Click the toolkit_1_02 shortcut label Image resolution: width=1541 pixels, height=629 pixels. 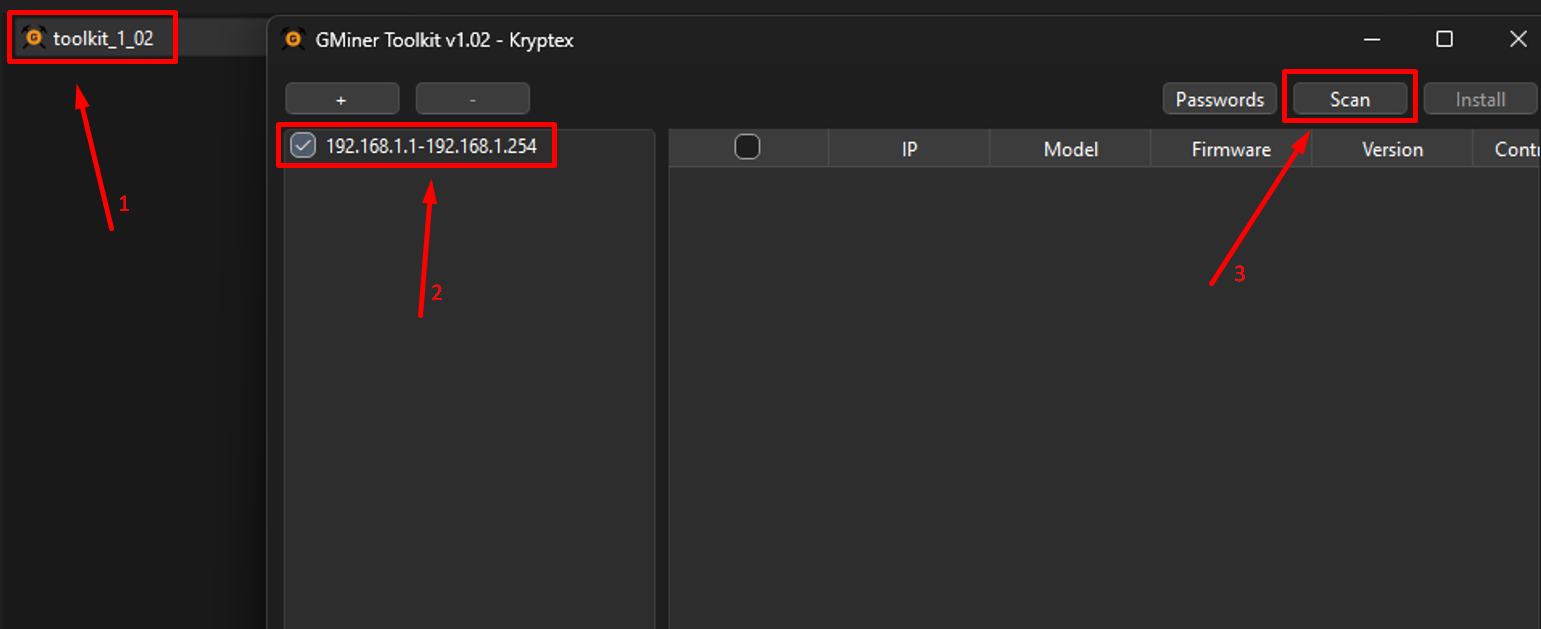point(103,39)
